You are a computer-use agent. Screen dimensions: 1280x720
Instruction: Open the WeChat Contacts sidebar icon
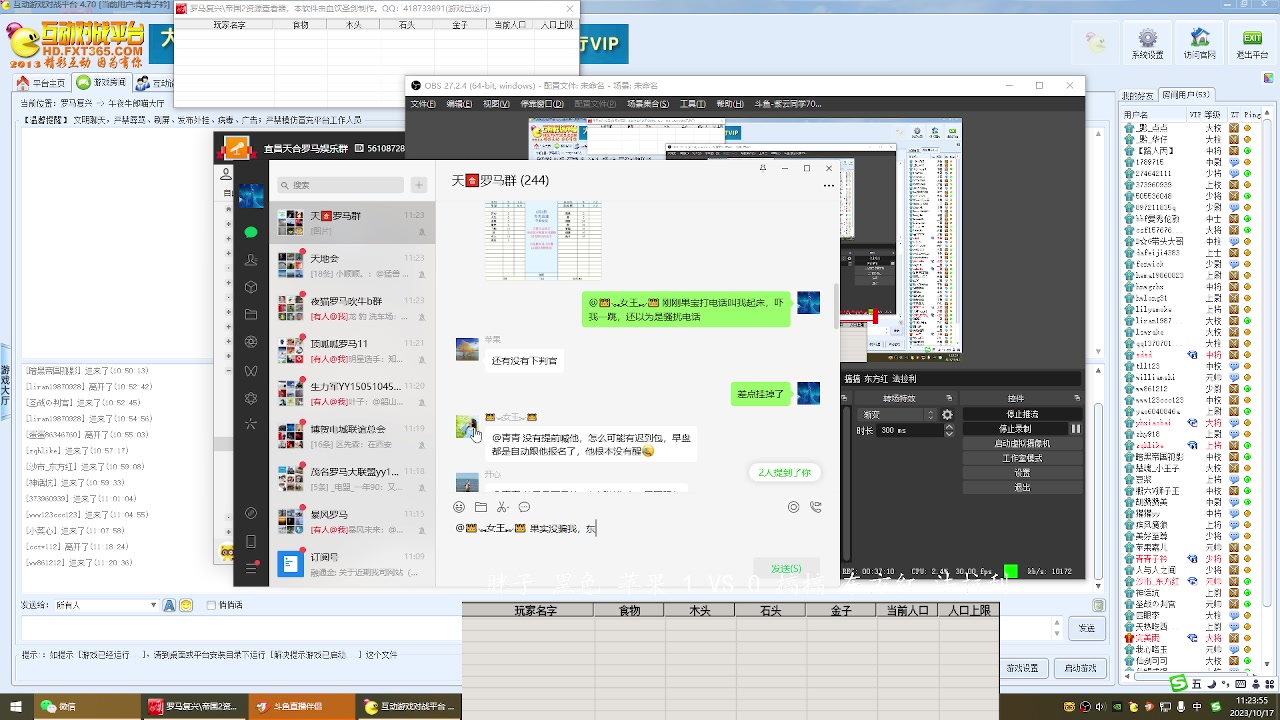tap(251, 260)
